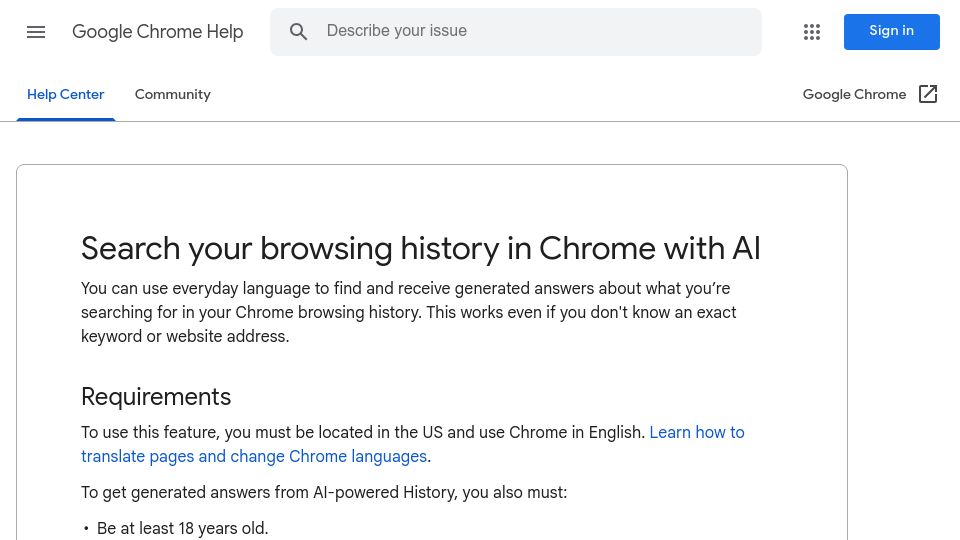960x540 pixels.
Task: Click the article heading about searching browsing history
Action: pos(421,249)
